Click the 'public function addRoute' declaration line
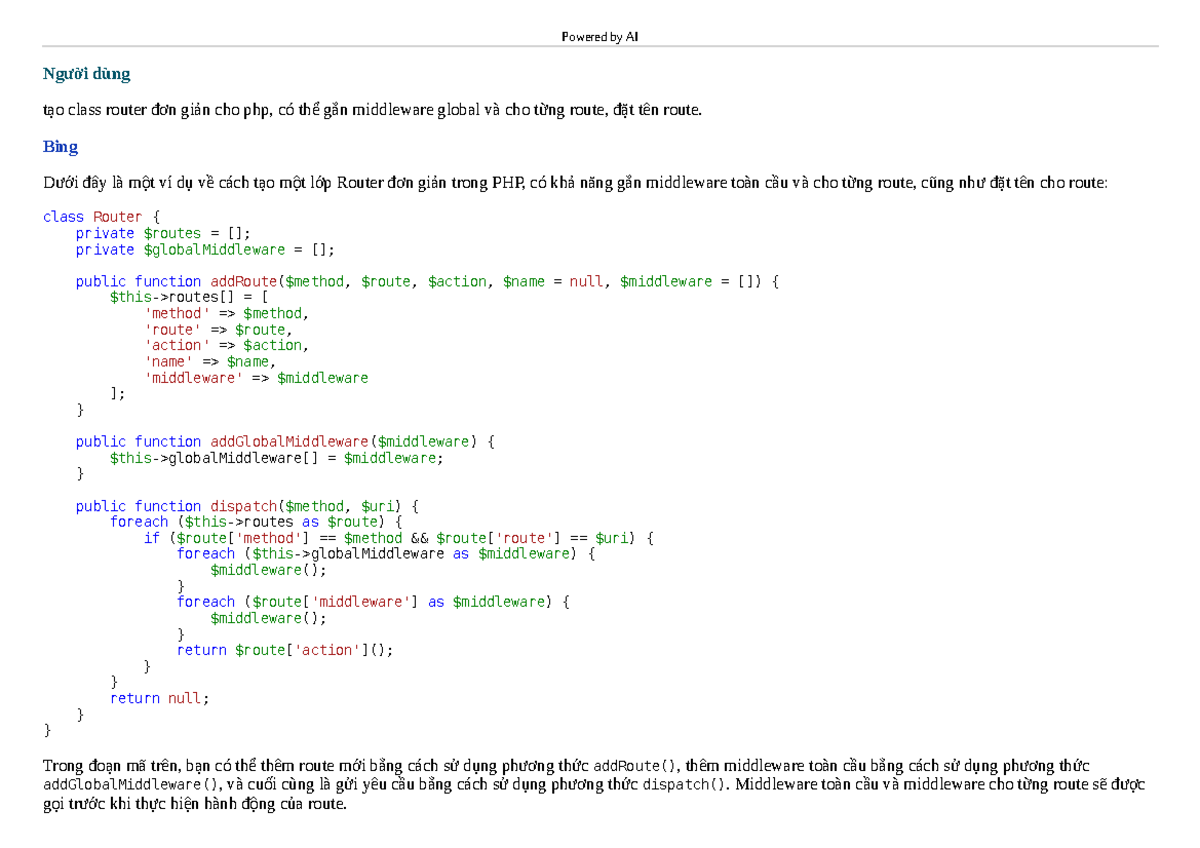This screenshot has width=1200, height=848. point(426,281)
